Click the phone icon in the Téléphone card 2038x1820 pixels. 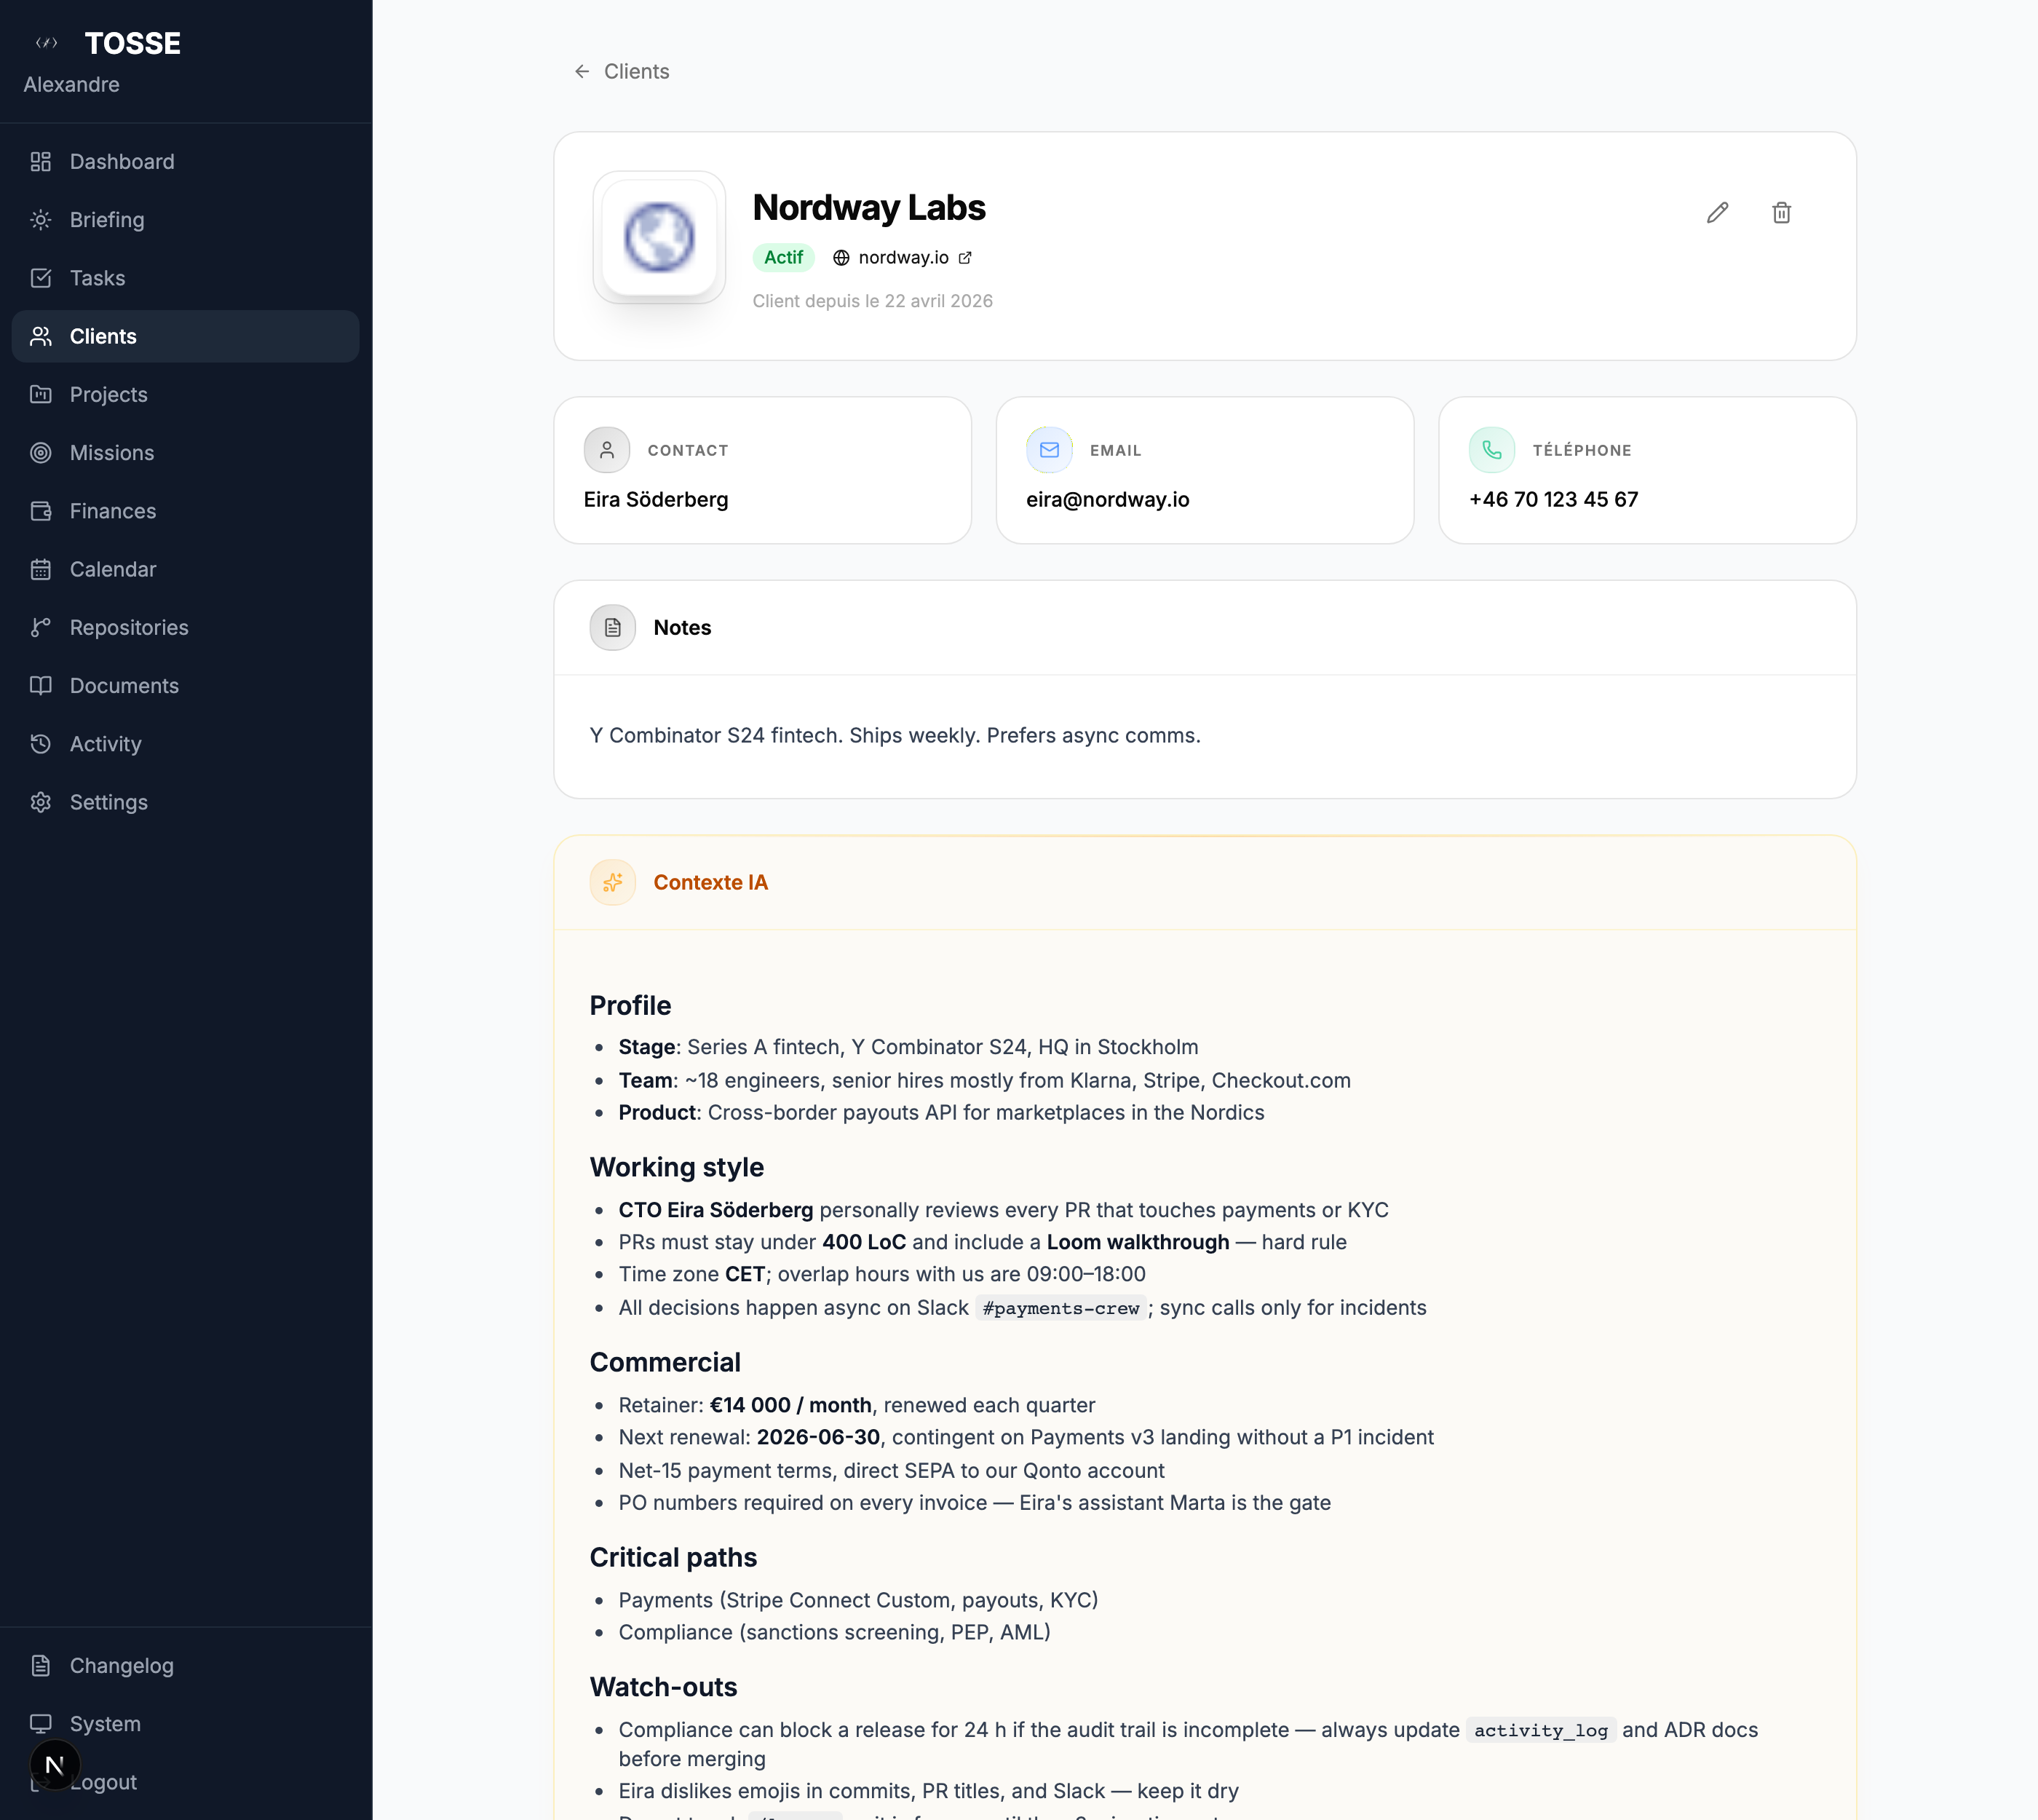[1491, 449]
